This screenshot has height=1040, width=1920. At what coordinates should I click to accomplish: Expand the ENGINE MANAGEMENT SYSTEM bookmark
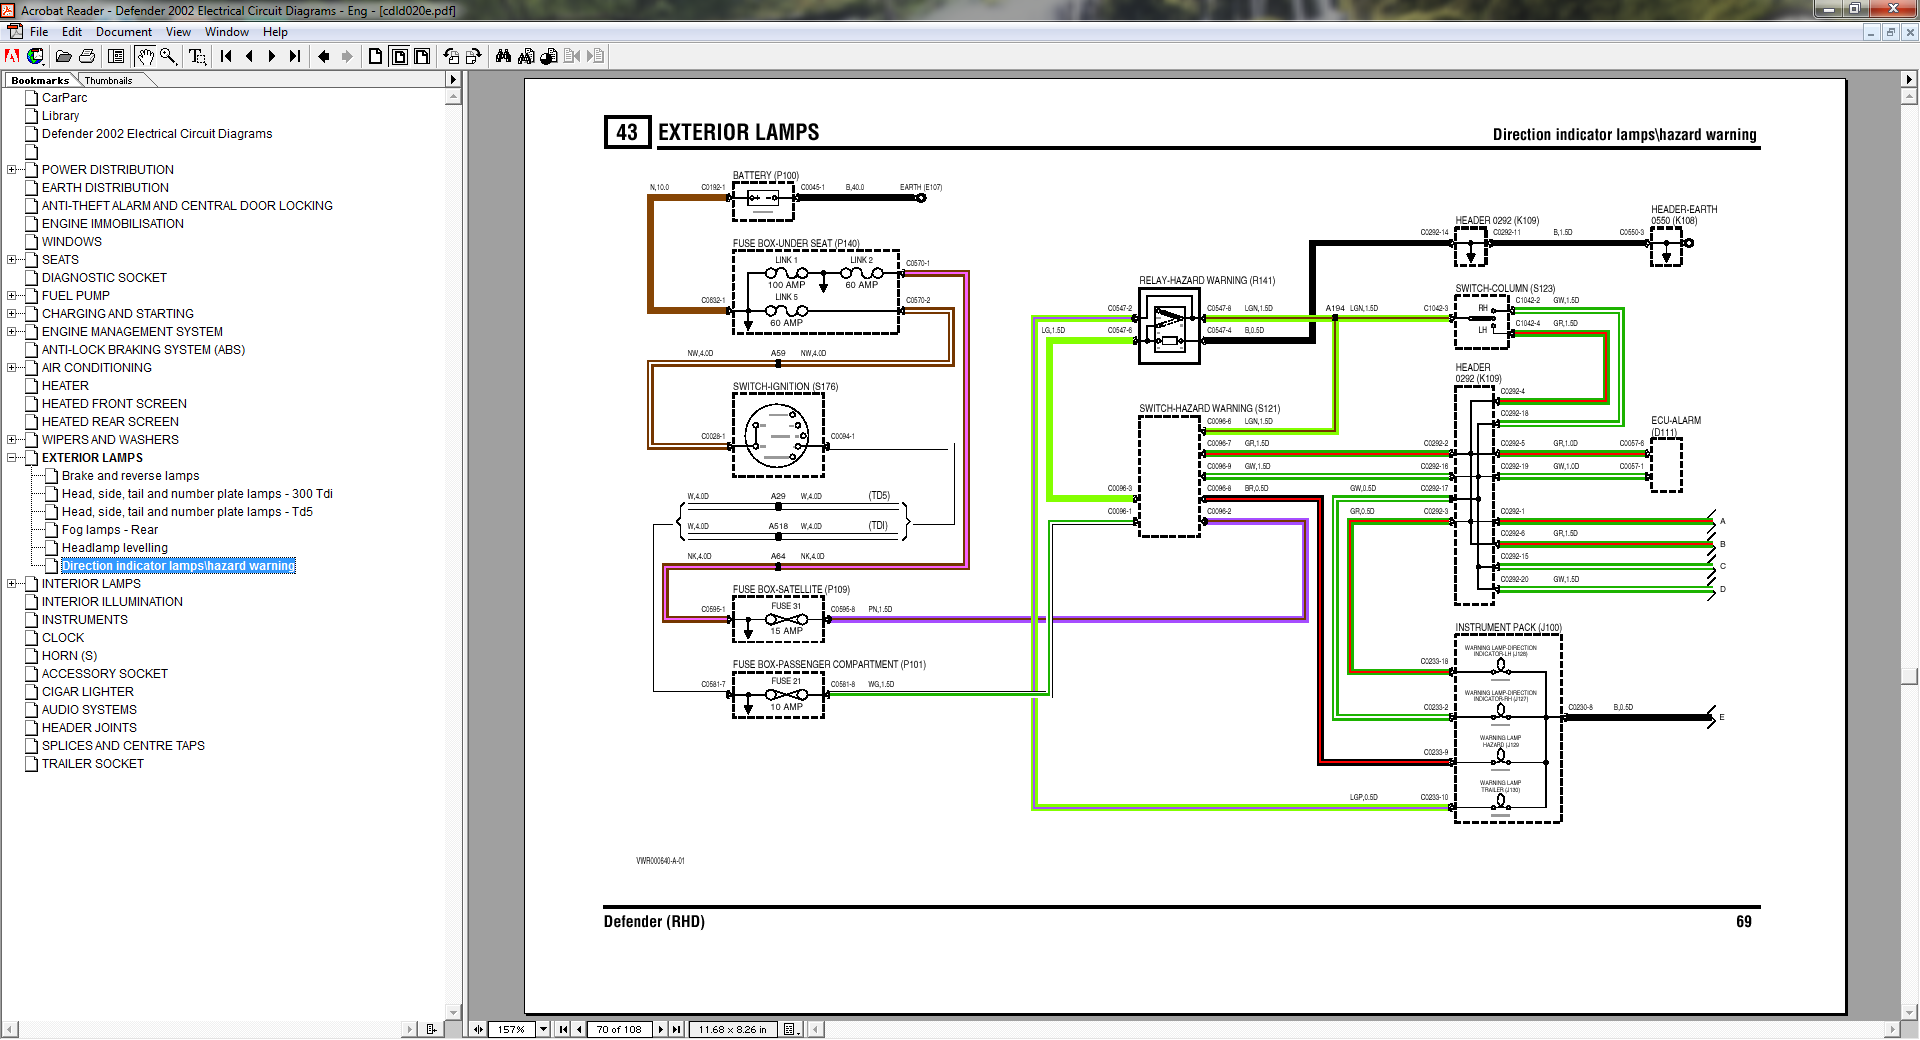point(12,332)
